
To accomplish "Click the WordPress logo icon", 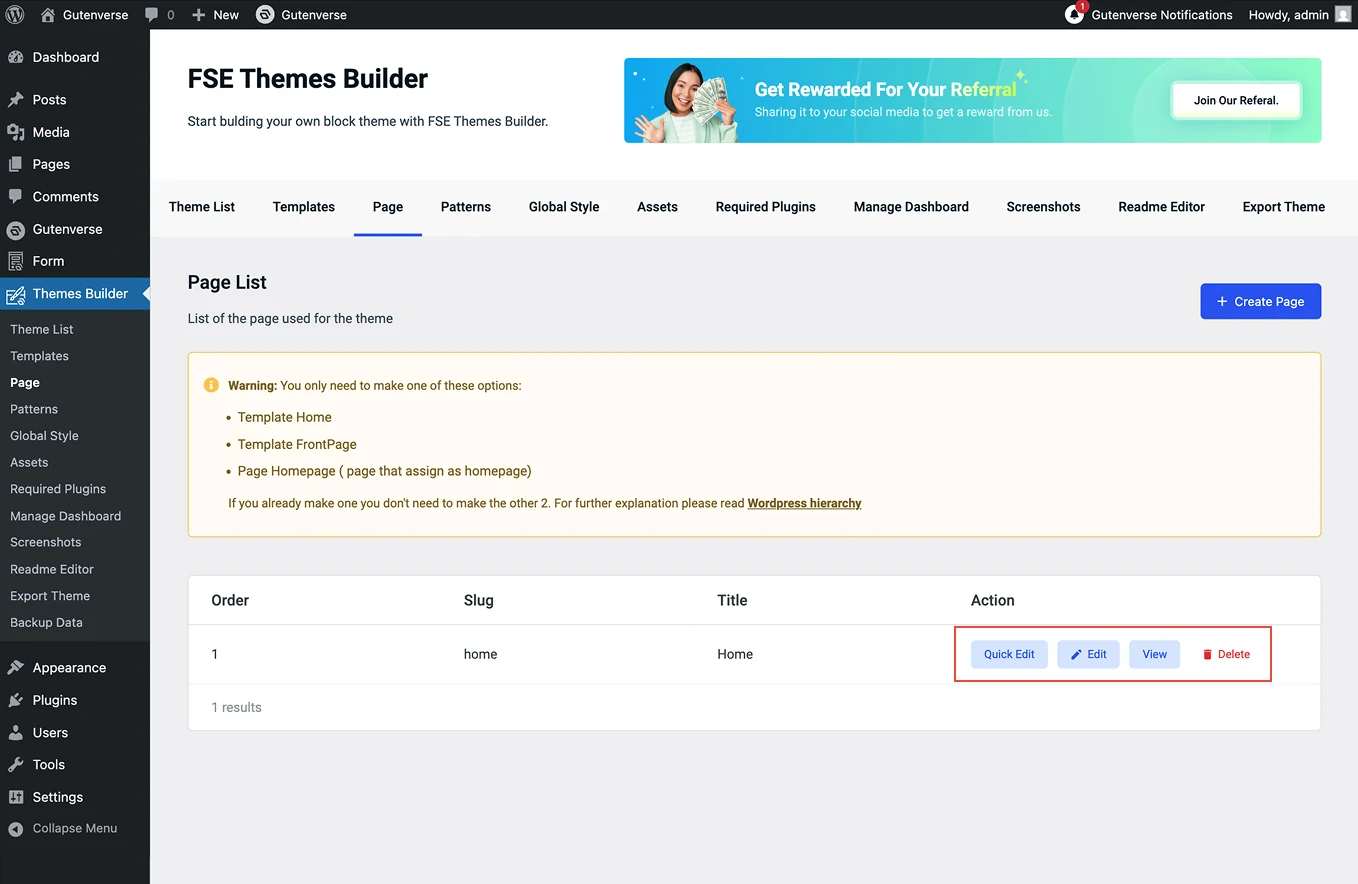I will 15,15.
